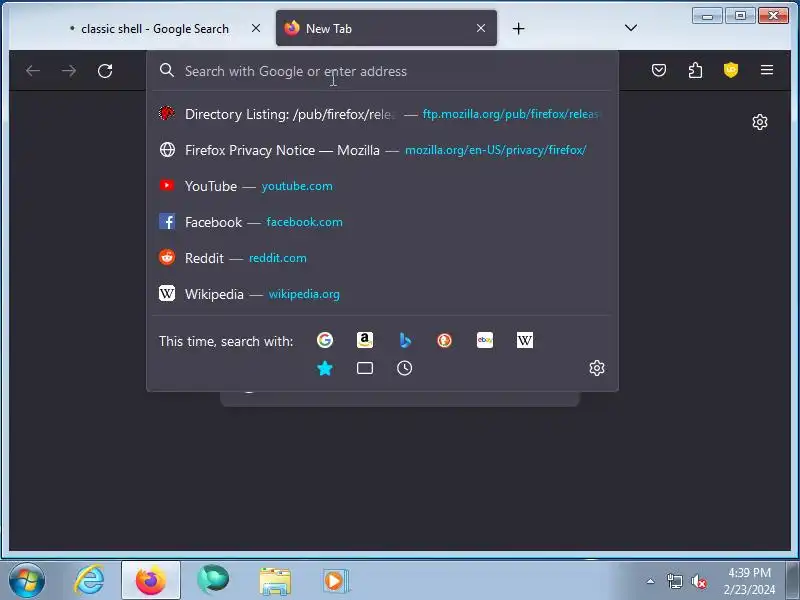Search with Google engine icon
Screen dimensions: 800x600
pos(324,340)
